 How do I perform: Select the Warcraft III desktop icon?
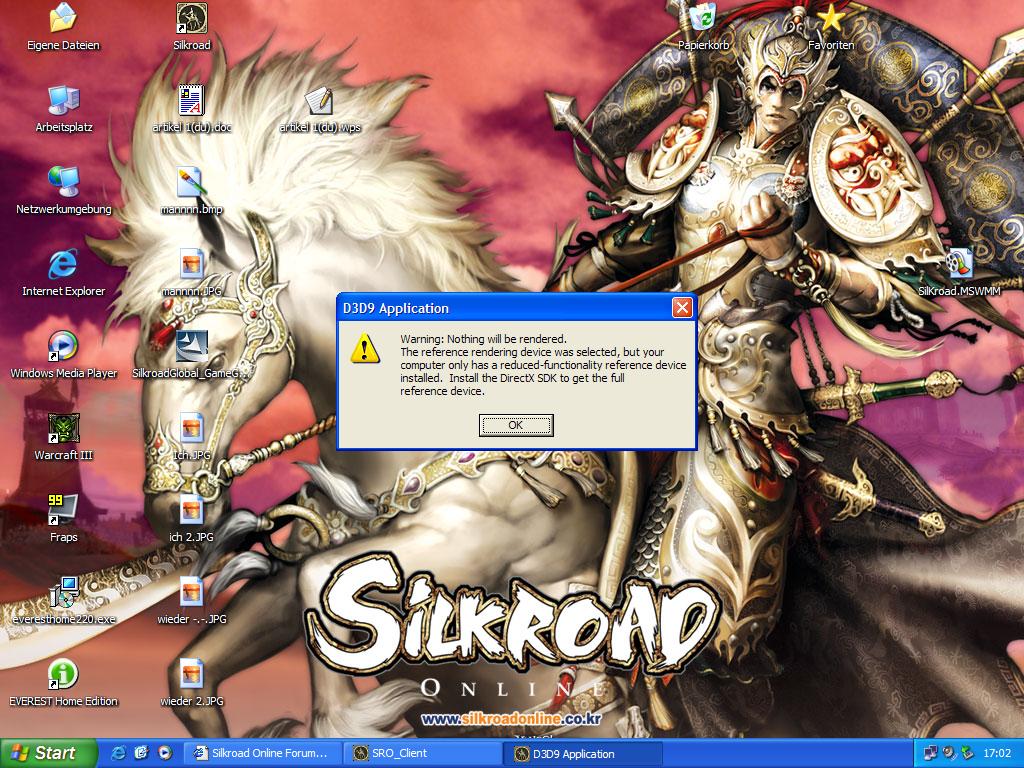63,429
